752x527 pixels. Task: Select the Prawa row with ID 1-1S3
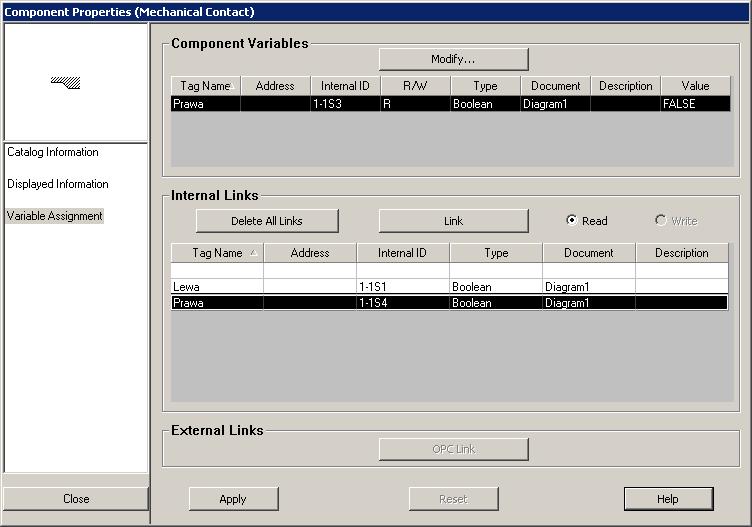click(450, 104)
